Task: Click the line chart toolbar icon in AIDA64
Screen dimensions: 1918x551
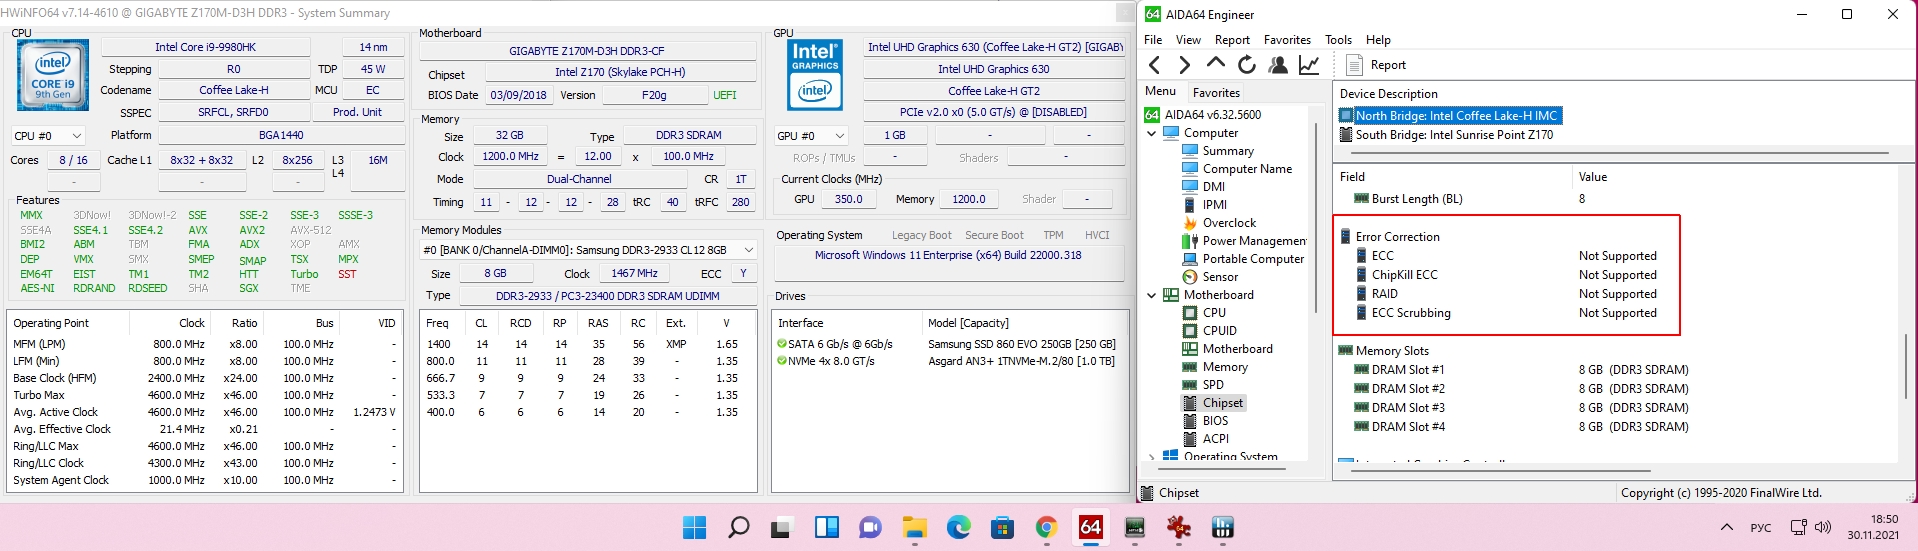Action: [1308, 65]
